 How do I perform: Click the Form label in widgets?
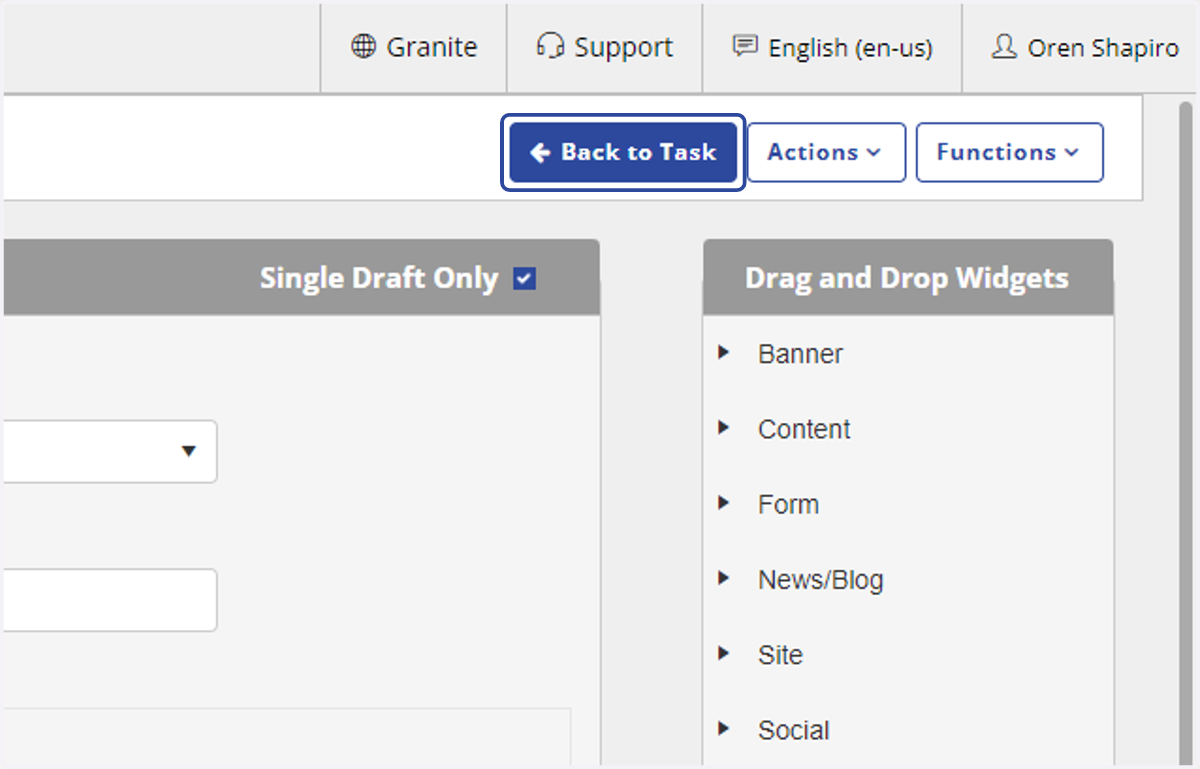coord(788,504)
